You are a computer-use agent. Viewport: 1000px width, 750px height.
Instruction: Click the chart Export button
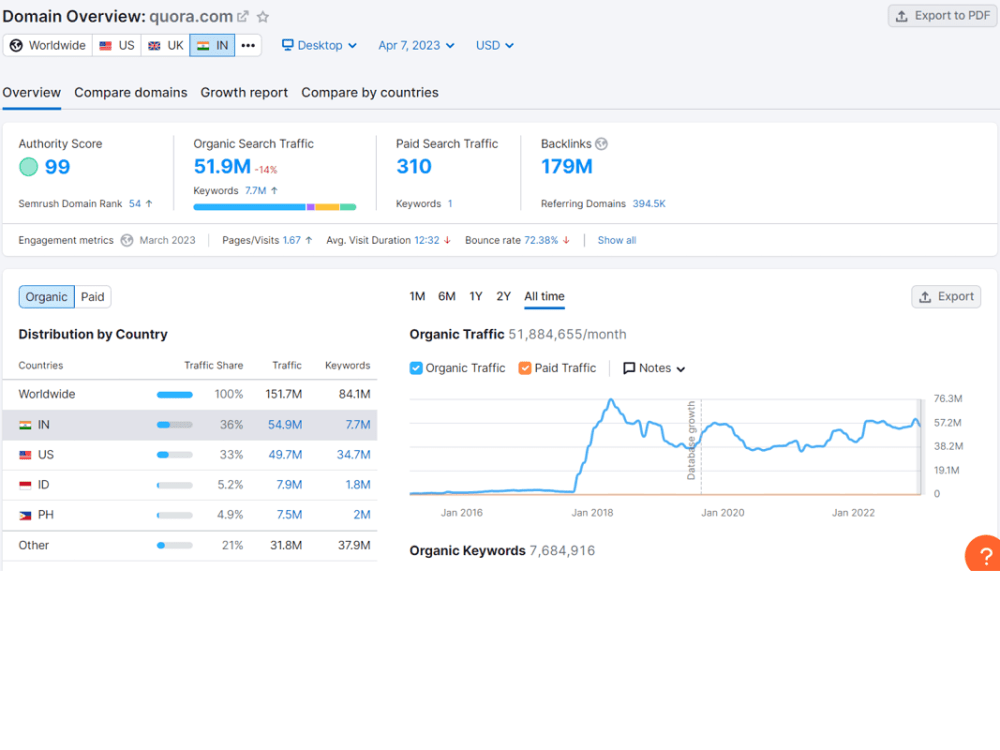point(946,297)
